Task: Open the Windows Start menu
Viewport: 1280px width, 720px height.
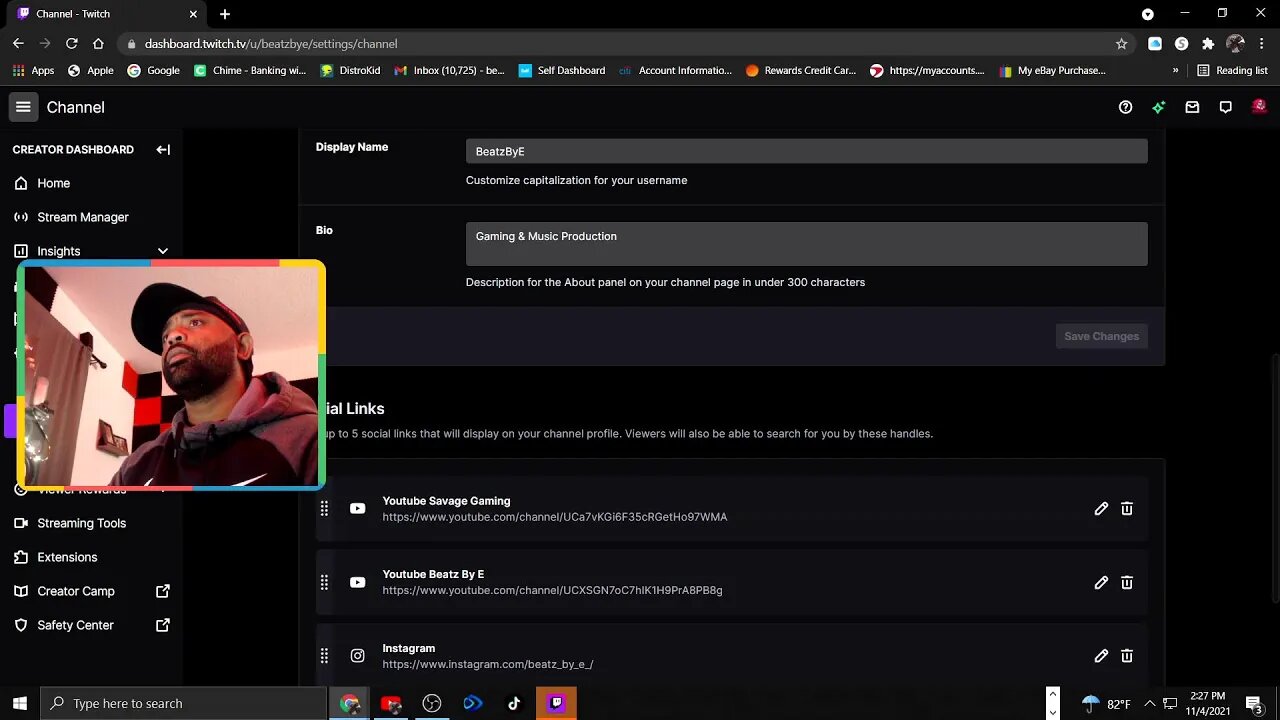Action: pos(19,703)
